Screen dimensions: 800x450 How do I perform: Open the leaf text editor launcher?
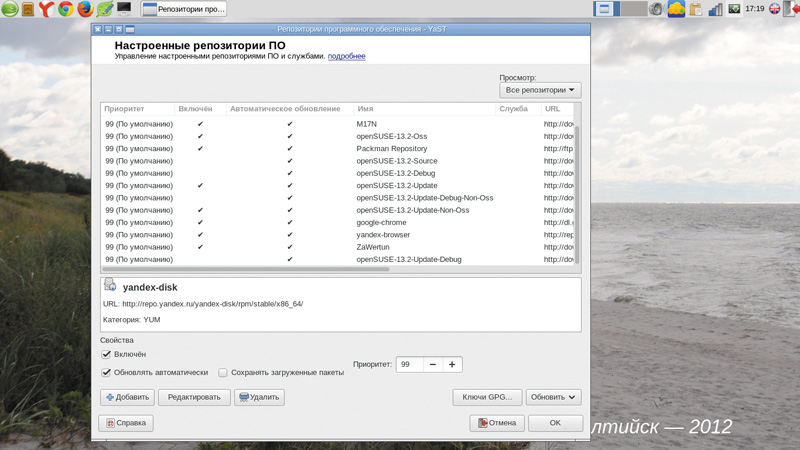105,9
